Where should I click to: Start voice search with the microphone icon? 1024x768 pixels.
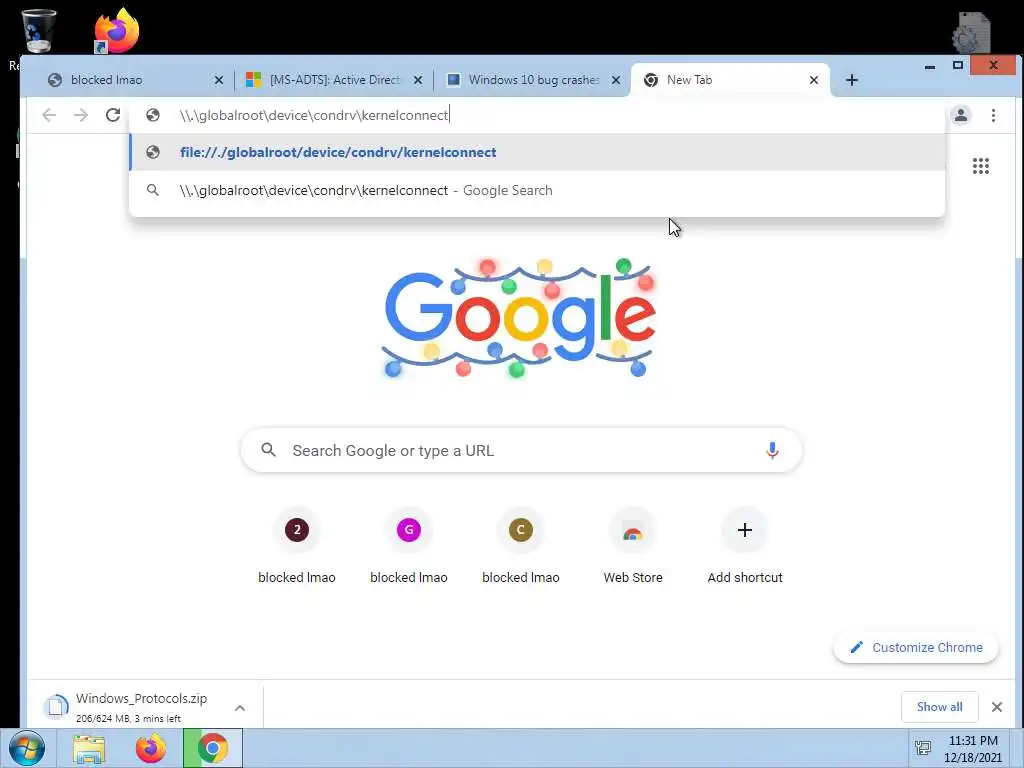(772, 450)
